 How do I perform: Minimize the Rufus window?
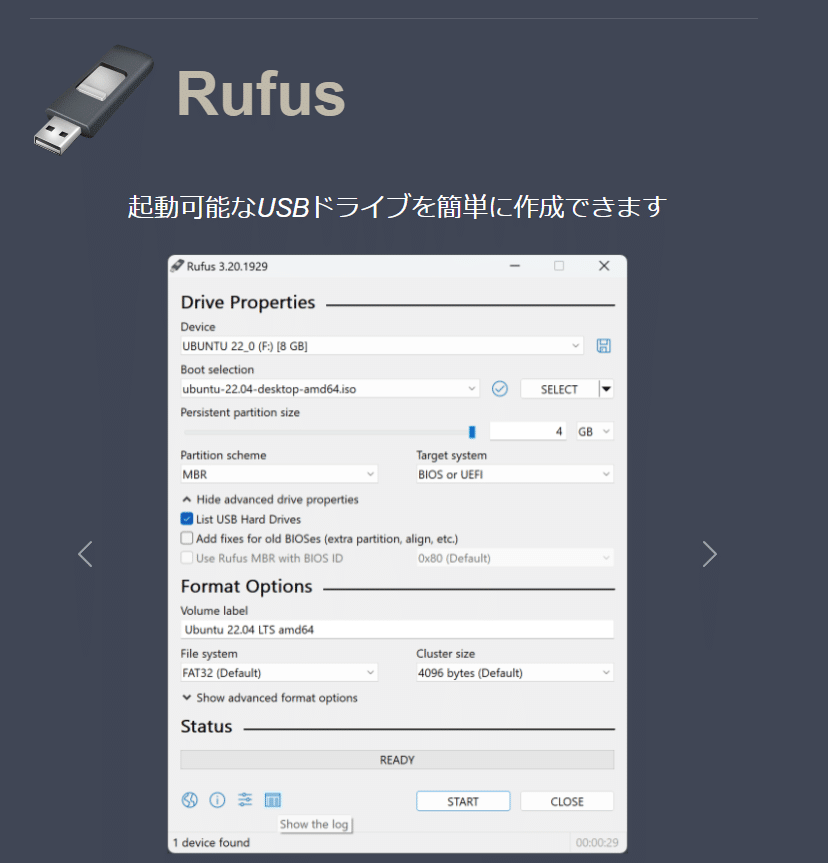pyautogui.click(x=515, y=266)
